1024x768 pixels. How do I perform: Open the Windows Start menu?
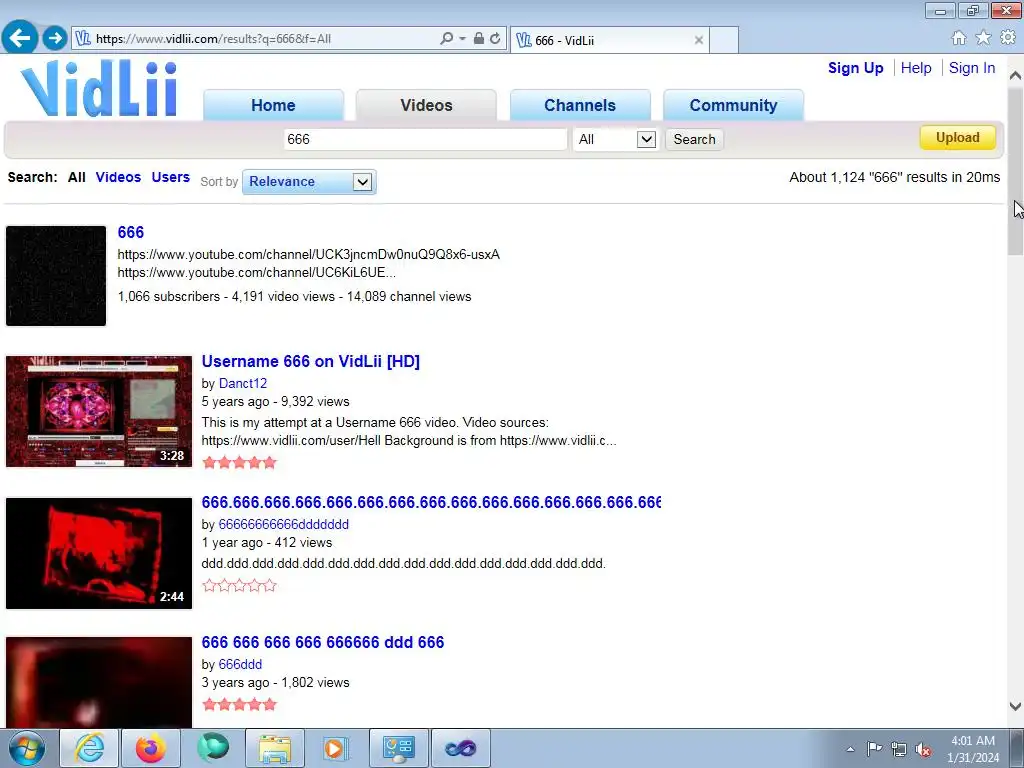[x=26, y=748]
